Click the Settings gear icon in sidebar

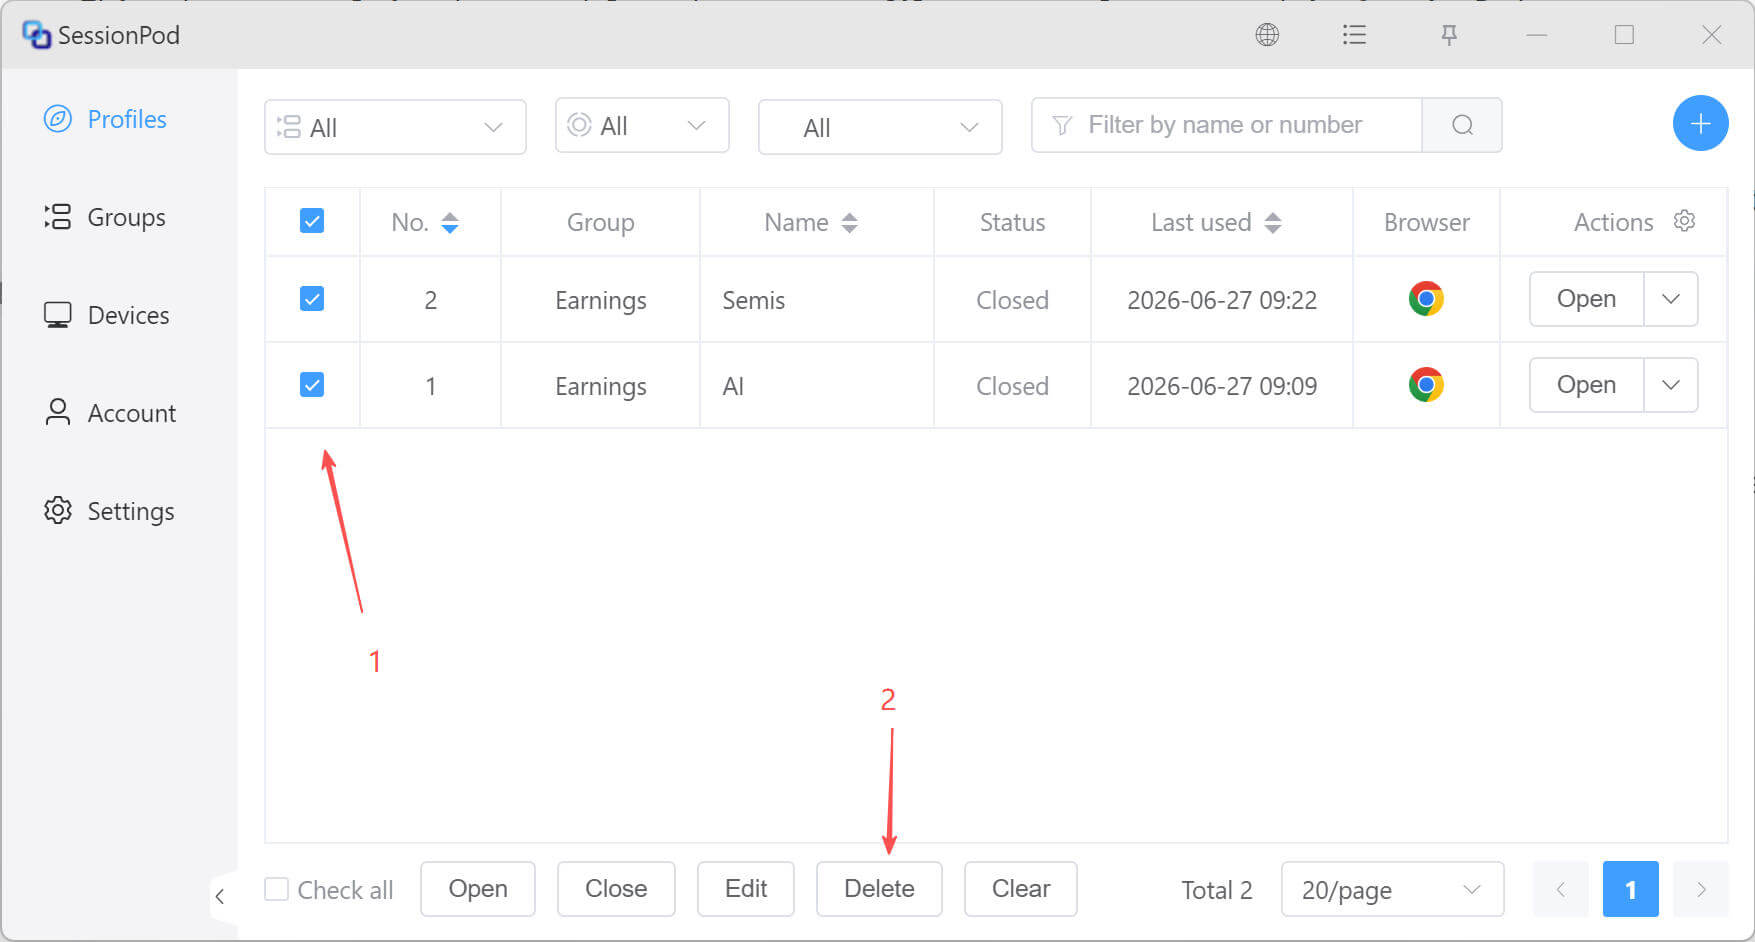(58, 510)
